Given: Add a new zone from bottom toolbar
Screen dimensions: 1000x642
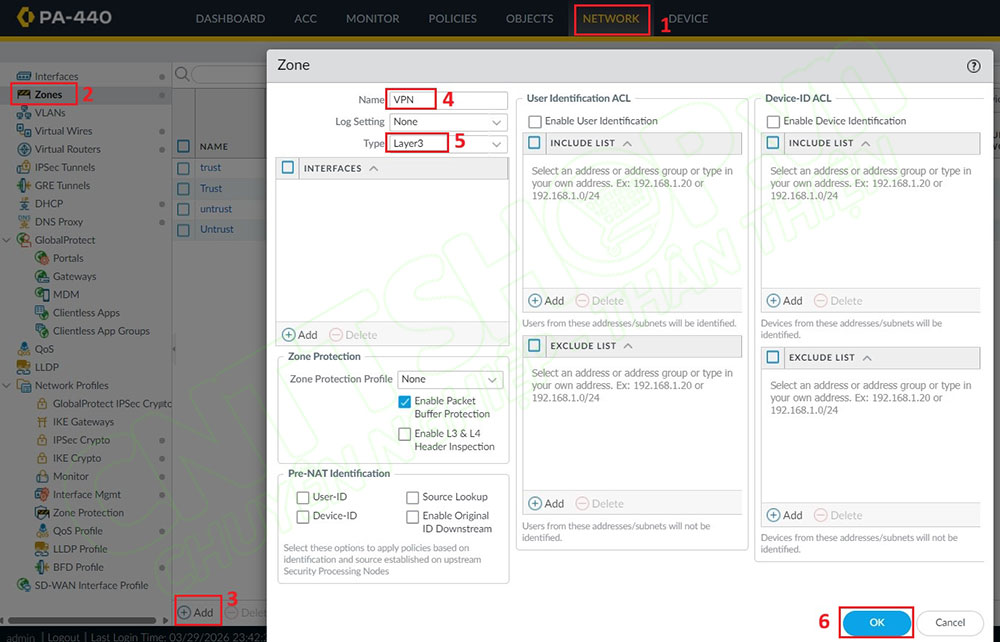Looking at the screenshot, I should tap(195, 613).
